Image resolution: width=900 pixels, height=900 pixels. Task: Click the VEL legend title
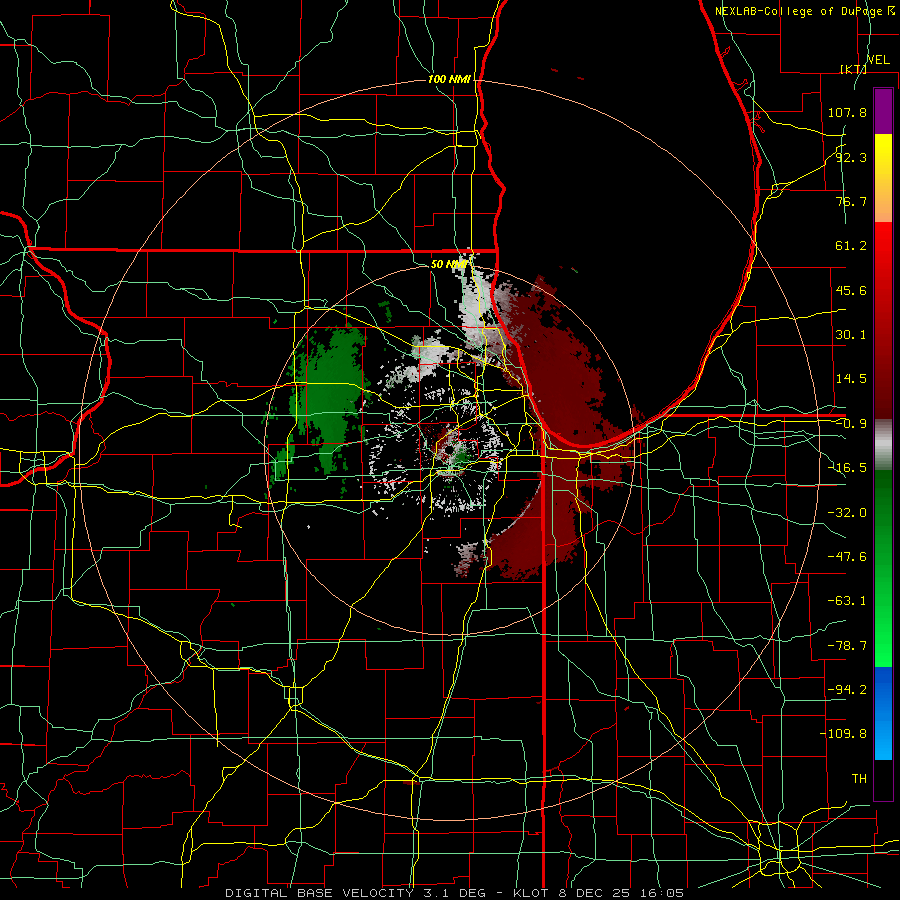tap(878, 60)
